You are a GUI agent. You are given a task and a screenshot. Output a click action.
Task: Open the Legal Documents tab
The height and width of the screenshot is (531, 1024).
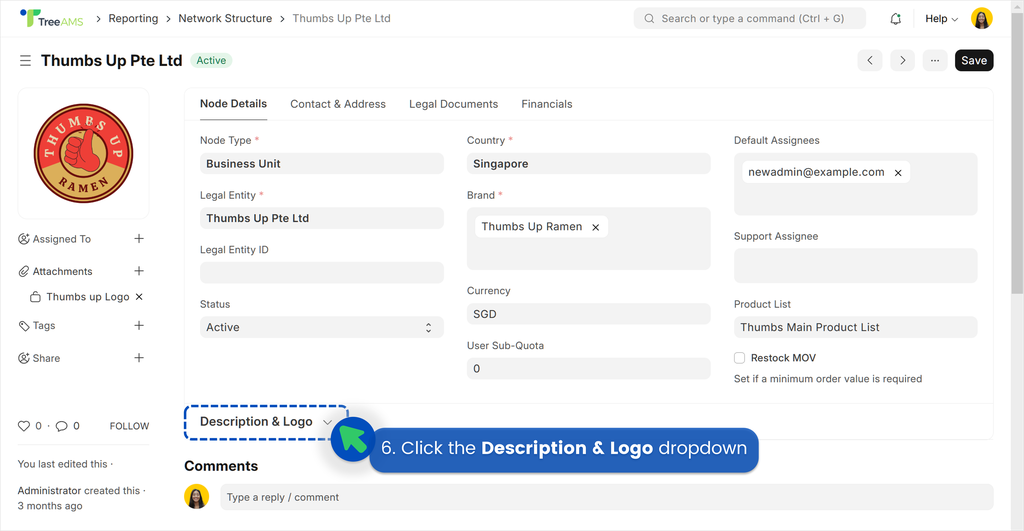tap(453, 104)
